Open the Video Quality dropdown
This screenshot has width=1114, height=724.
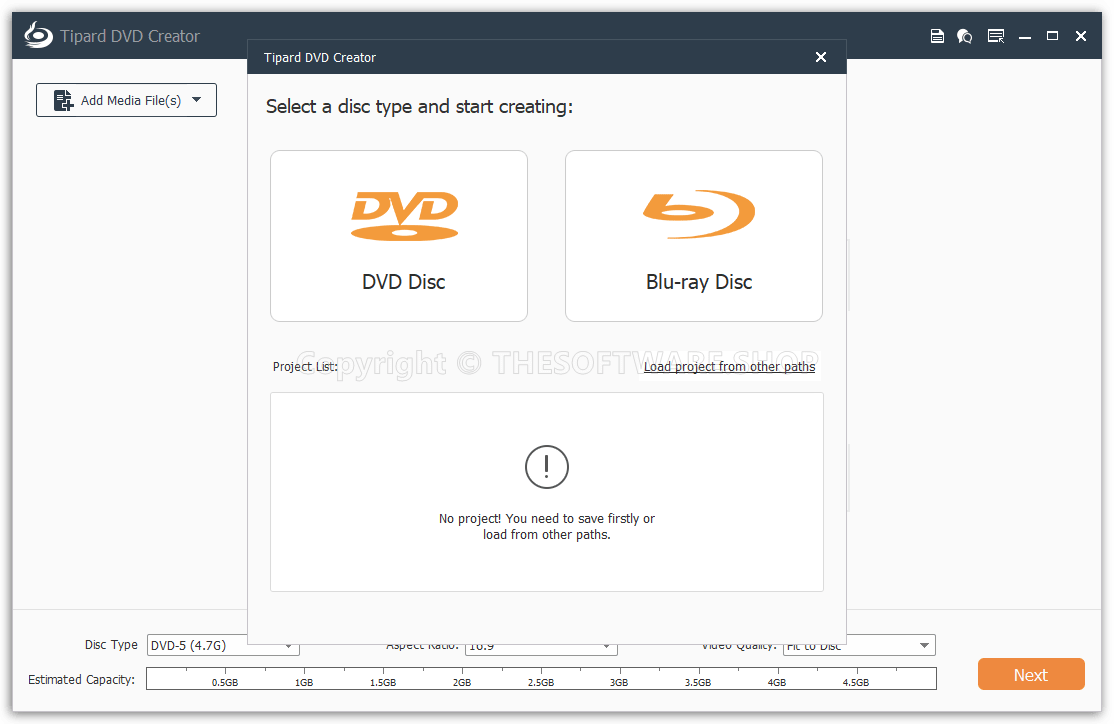[859, 645]
